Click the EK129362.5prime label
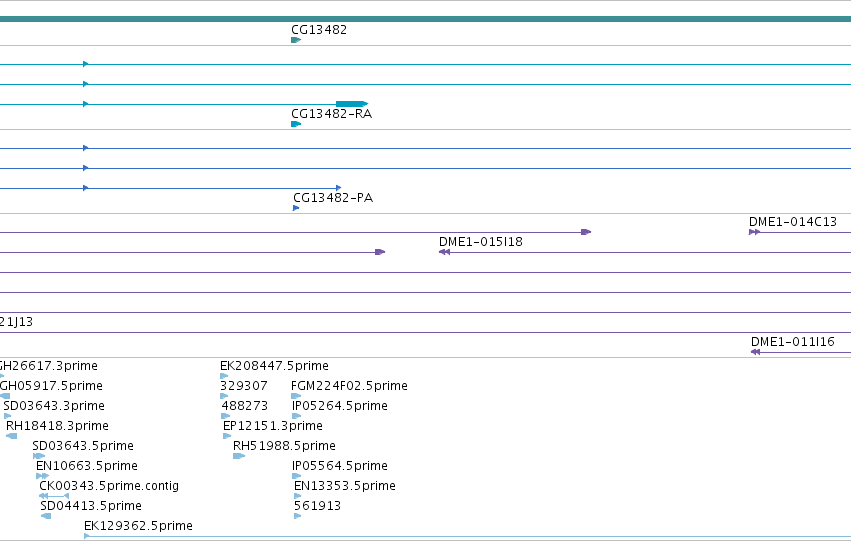Viewport: 851px width, 541px height. pos(138,526)
